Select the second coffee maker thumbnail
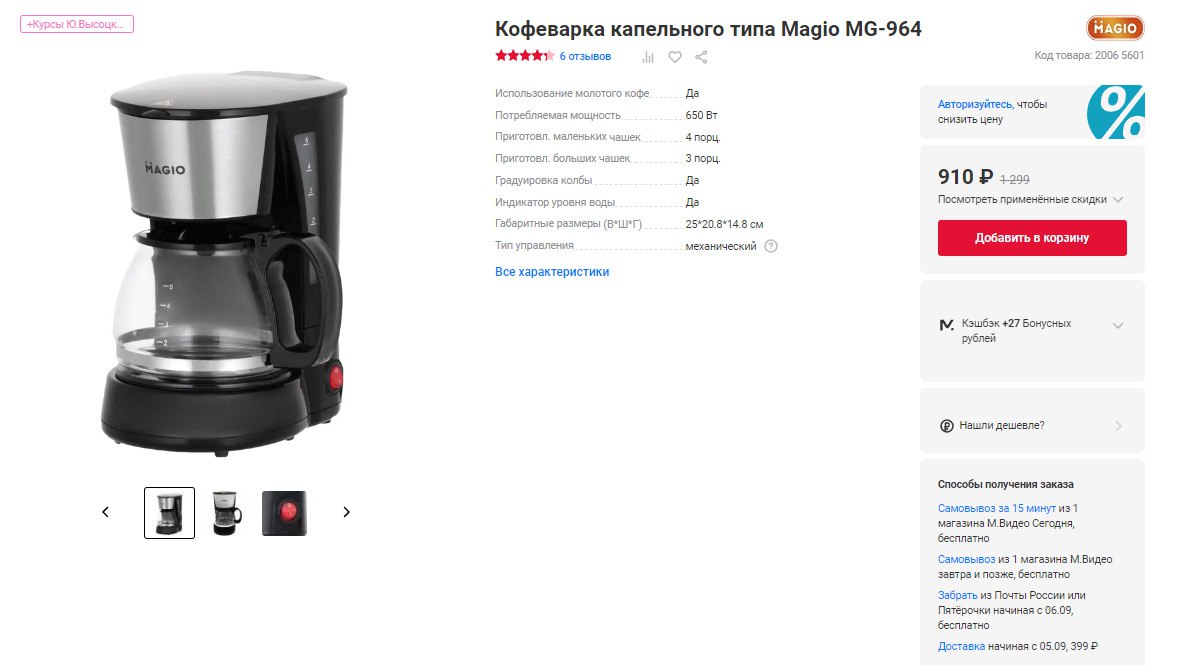The image size is (1191, 665). tap(226, 513)
